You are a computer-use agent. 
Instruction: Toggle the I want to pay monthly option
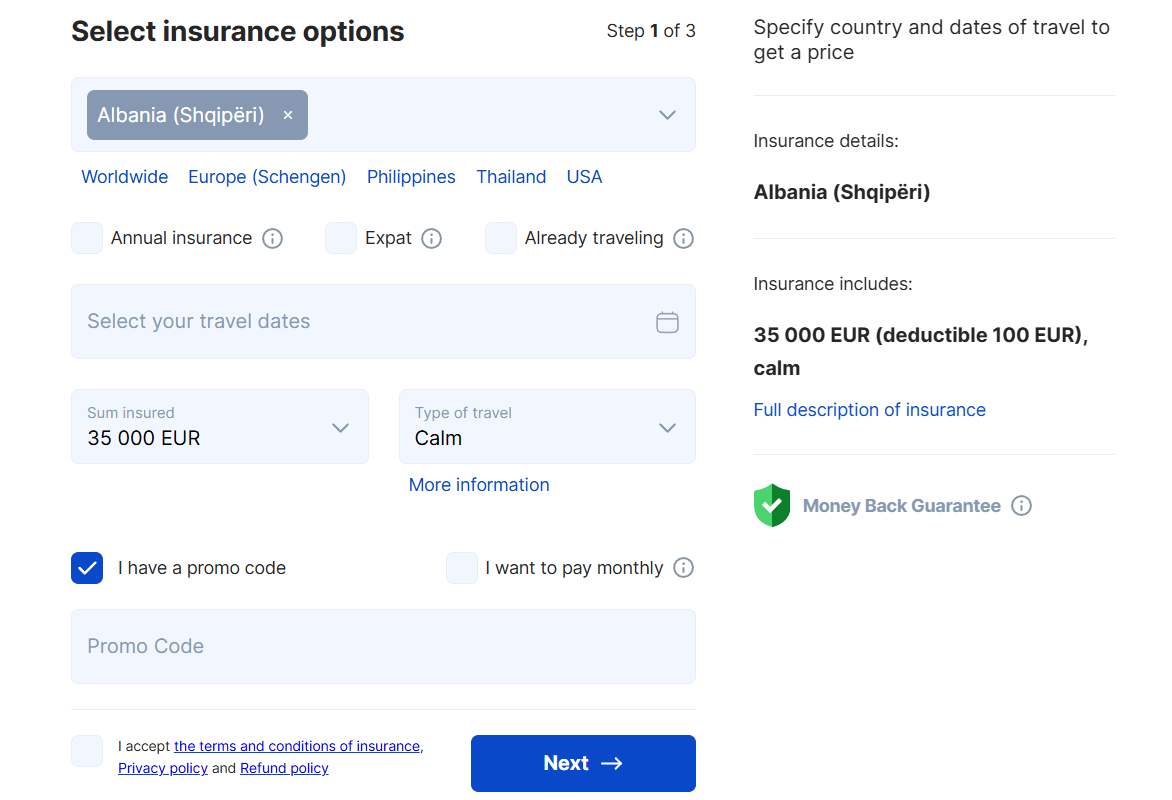click(x=462, y=567)
